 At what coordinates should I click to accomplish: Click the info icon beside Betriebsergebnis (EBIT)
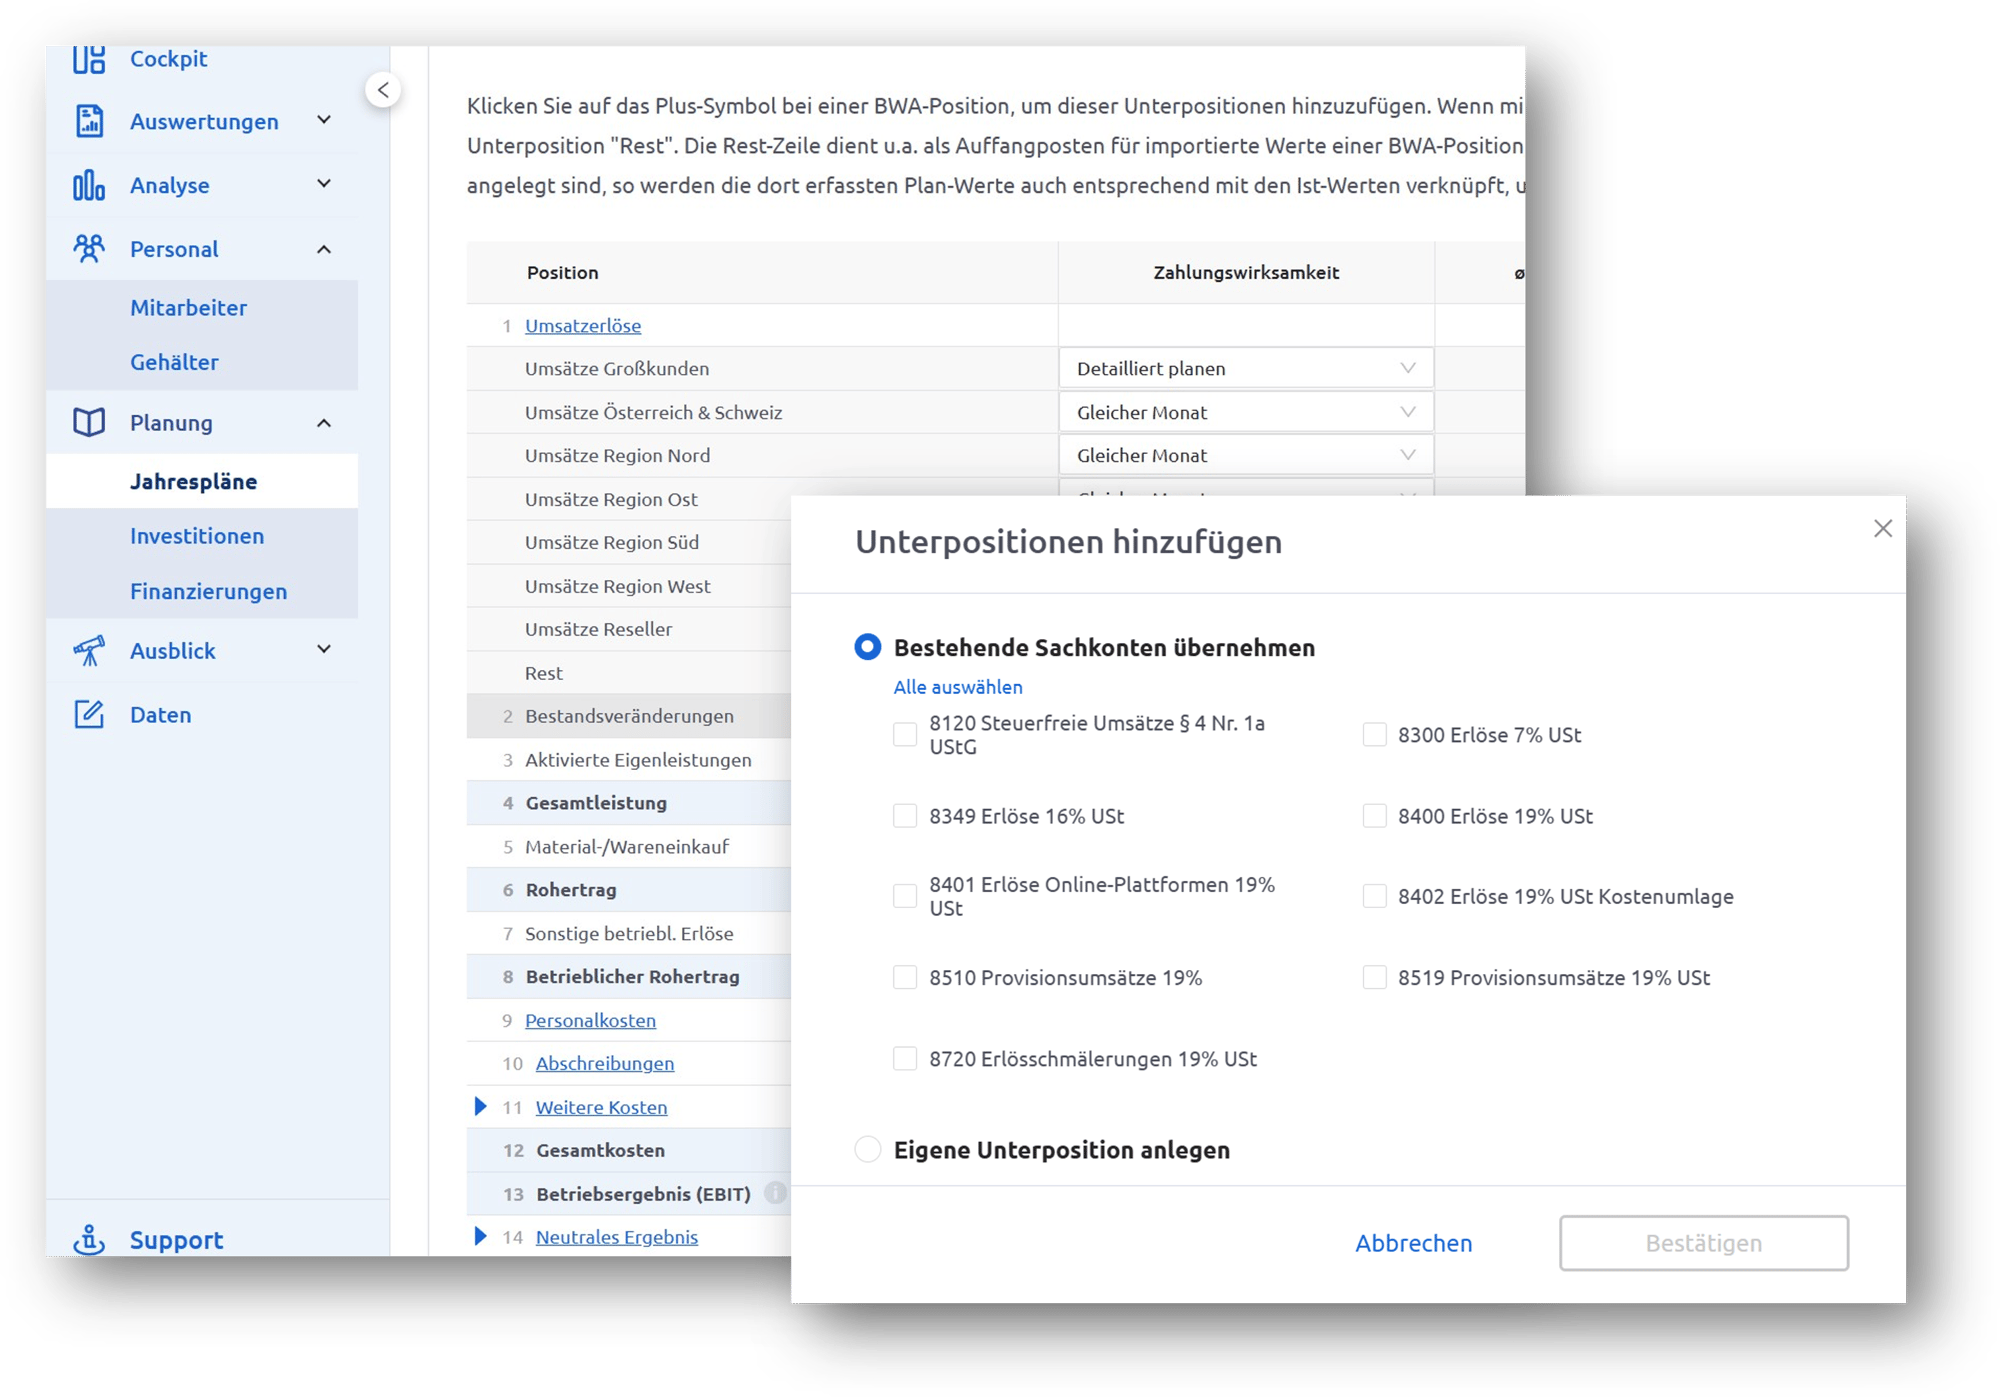pyautogui.click(x=775, y=1193)
